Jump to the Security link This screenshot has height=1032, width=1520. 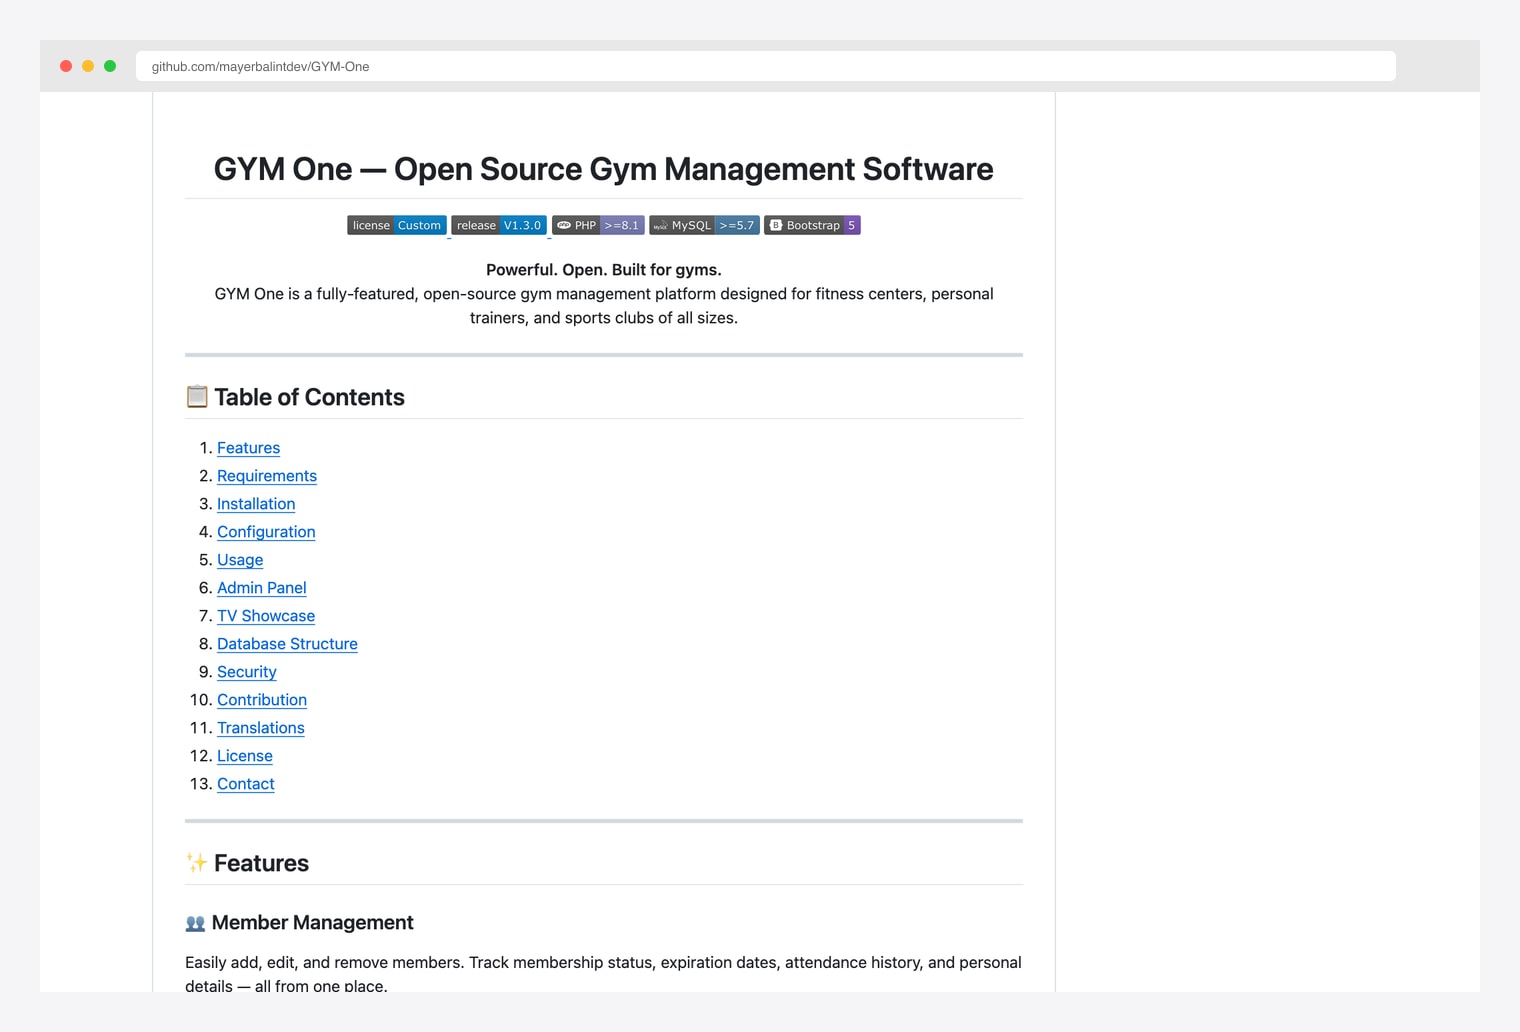pos(247,672)
